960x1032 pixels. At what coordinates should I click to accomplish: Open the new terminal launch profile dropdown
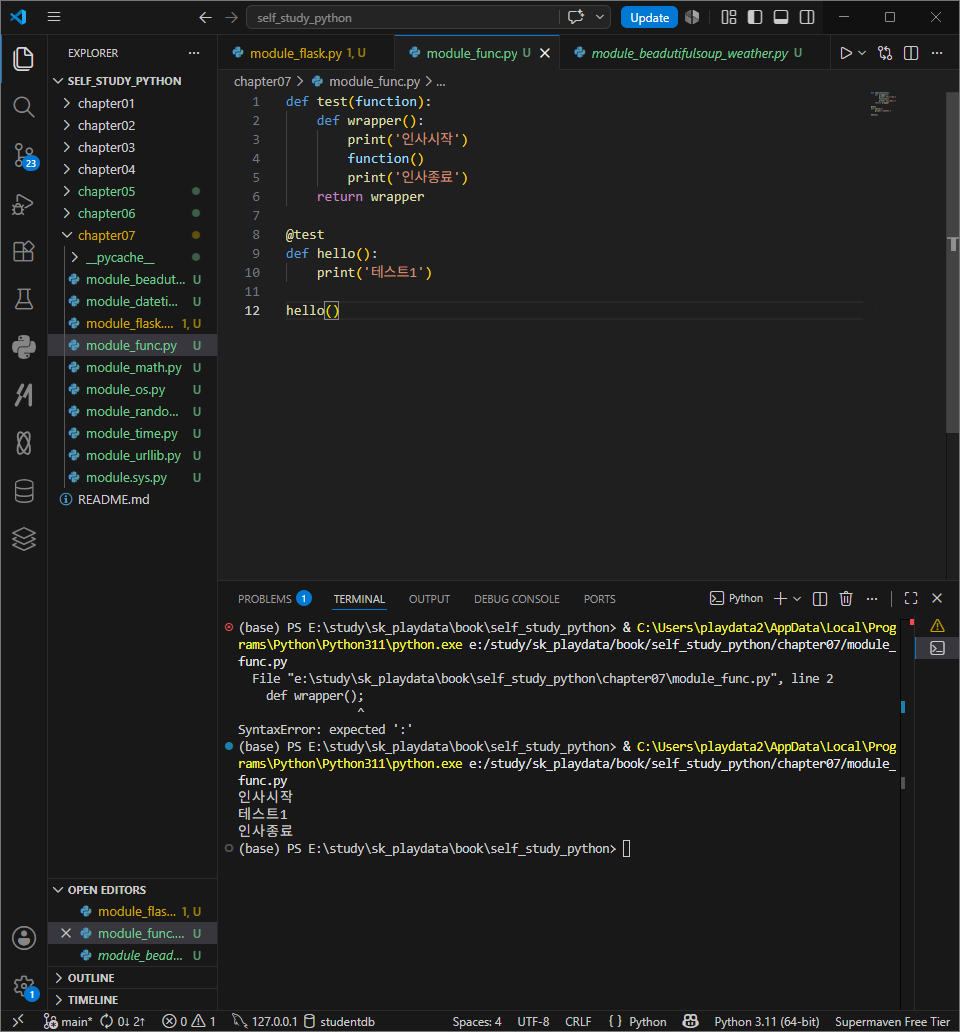[x=797, y=598]
